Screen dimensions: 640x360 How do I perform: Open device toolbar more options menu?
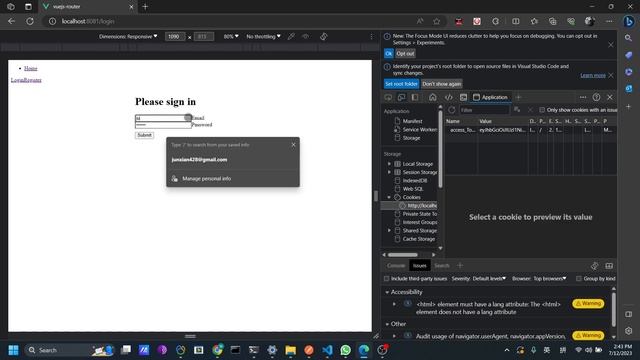pyautogui.click(x=371, y=36)
